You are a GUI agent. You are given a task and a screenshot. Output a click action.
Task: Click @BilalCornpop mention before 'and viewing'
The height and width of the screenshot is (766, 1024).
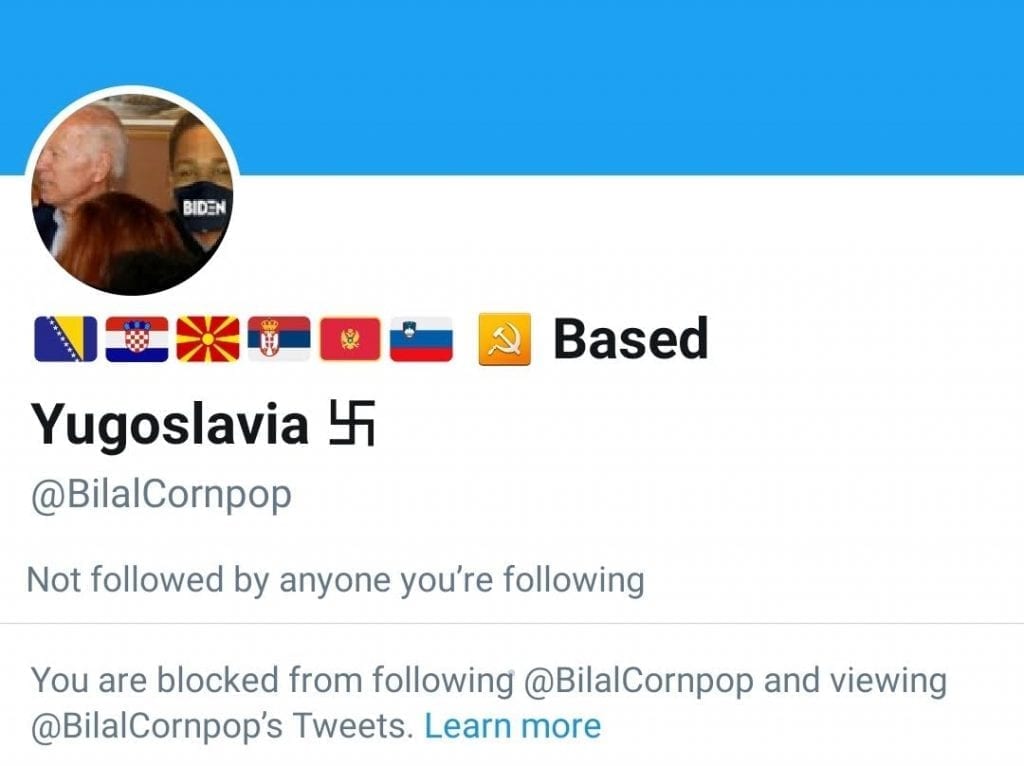tap(639, 680)
